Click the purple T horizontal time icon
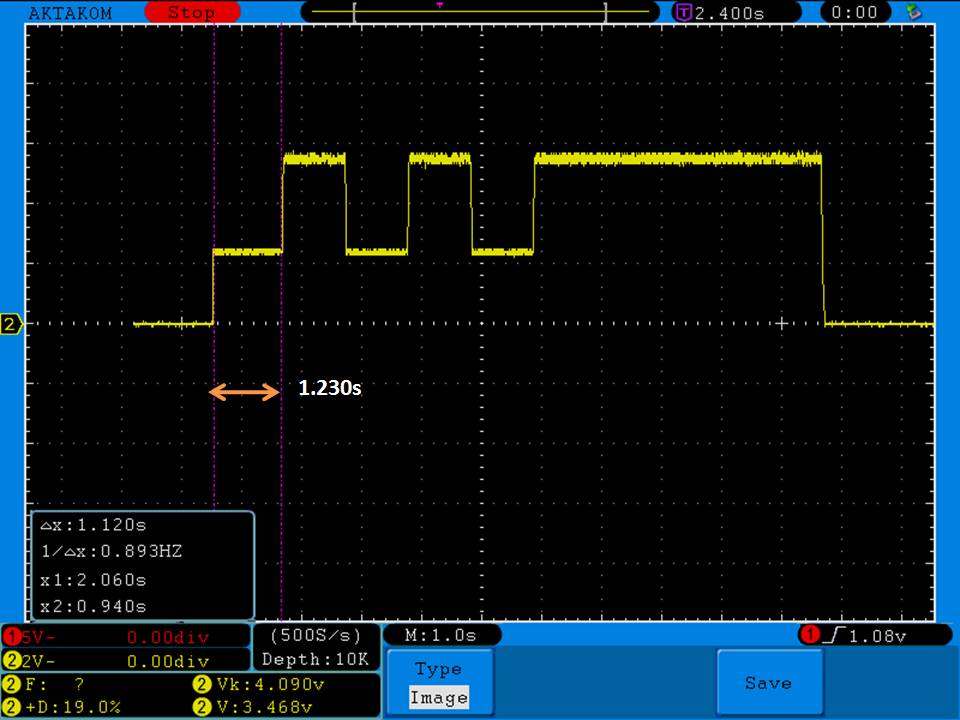The width and height of the screenshot is (960, 720). pos(684,13)
